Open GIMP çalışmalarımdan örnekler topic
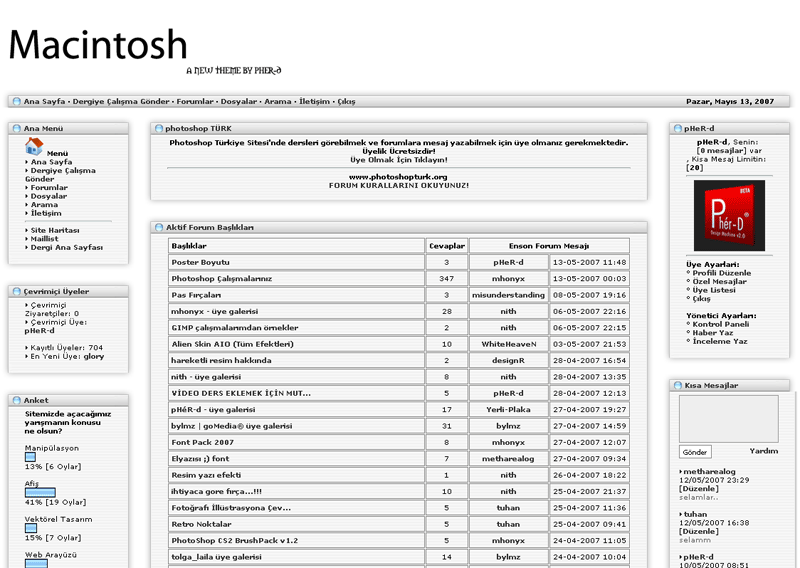The width and height of the screenshot is (800, 568). tap(235, 328)
